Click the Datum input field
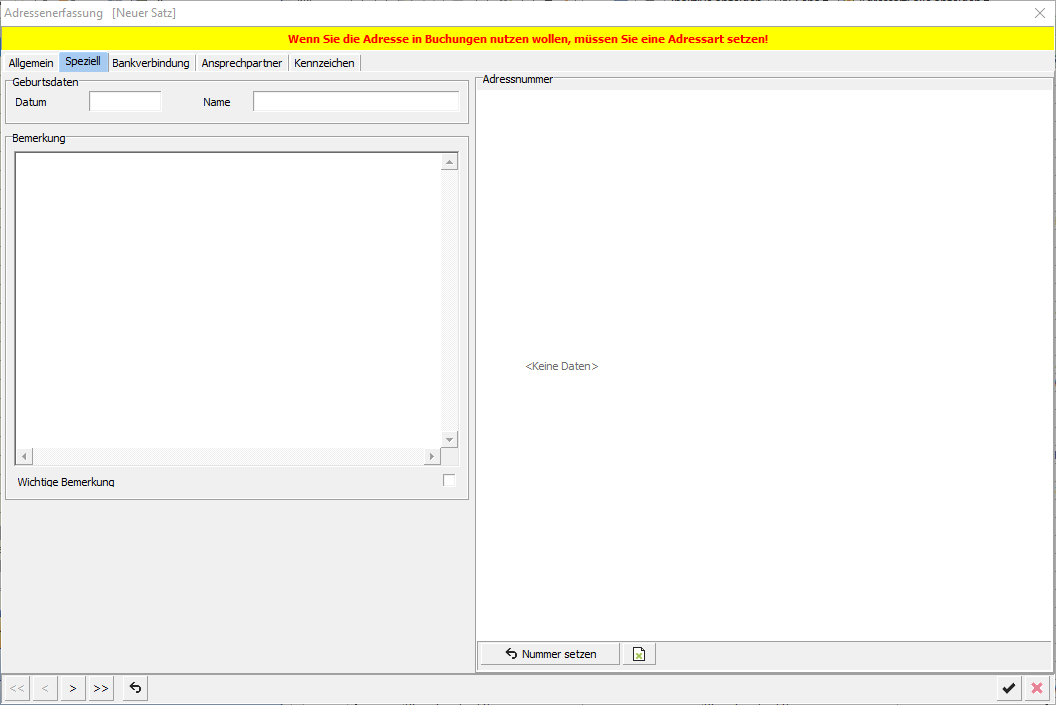Screen dimensions: 1056x705 [125, 101]
